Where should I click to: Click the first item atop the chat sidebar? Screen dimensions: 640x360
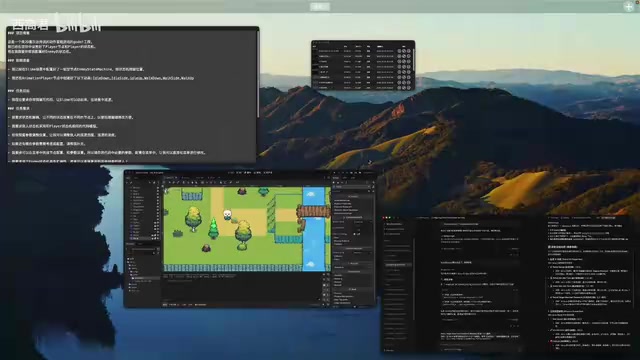394,224
